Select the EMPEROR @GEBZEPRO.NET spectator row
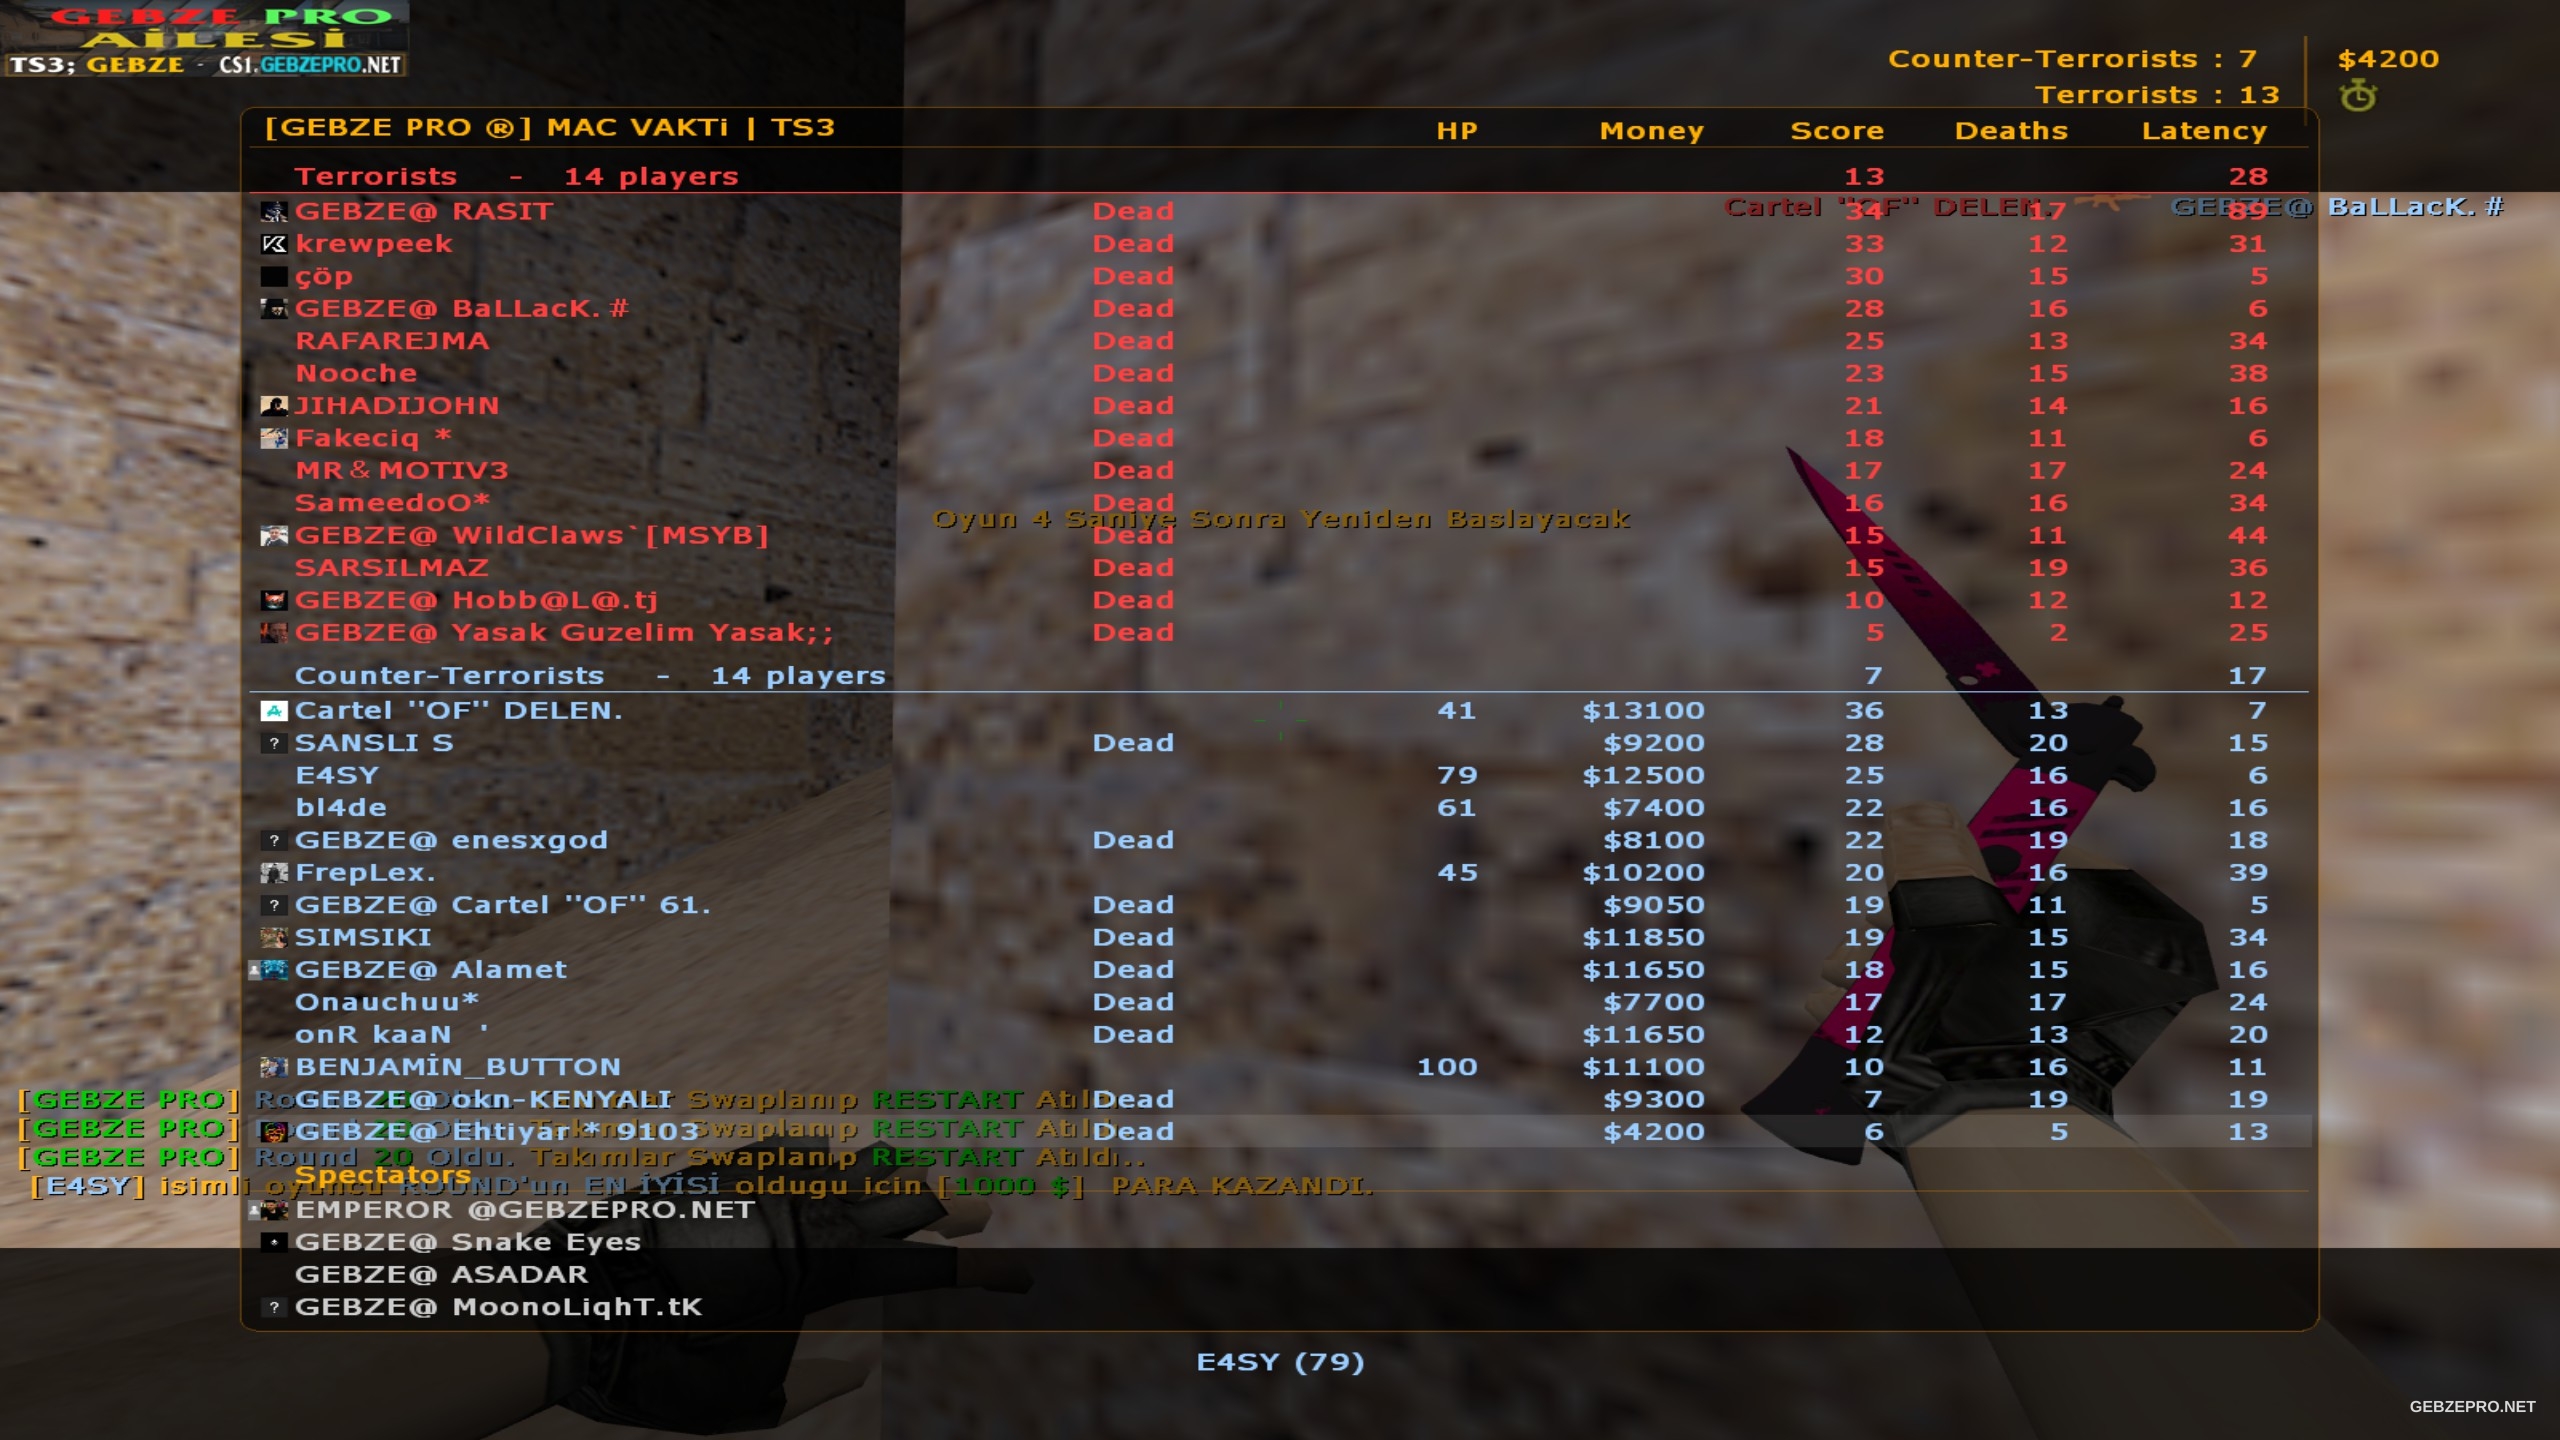The height and width of the screenshot is (1440, 2560). (524, 1210)
